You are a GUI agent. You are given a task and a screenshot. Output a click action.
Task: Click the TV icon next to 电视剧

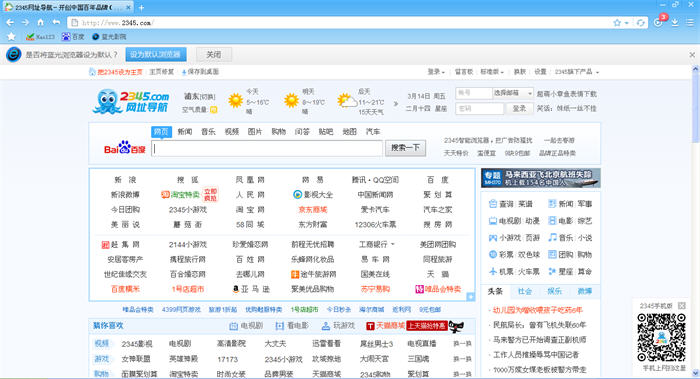click(x=492, y=221)
